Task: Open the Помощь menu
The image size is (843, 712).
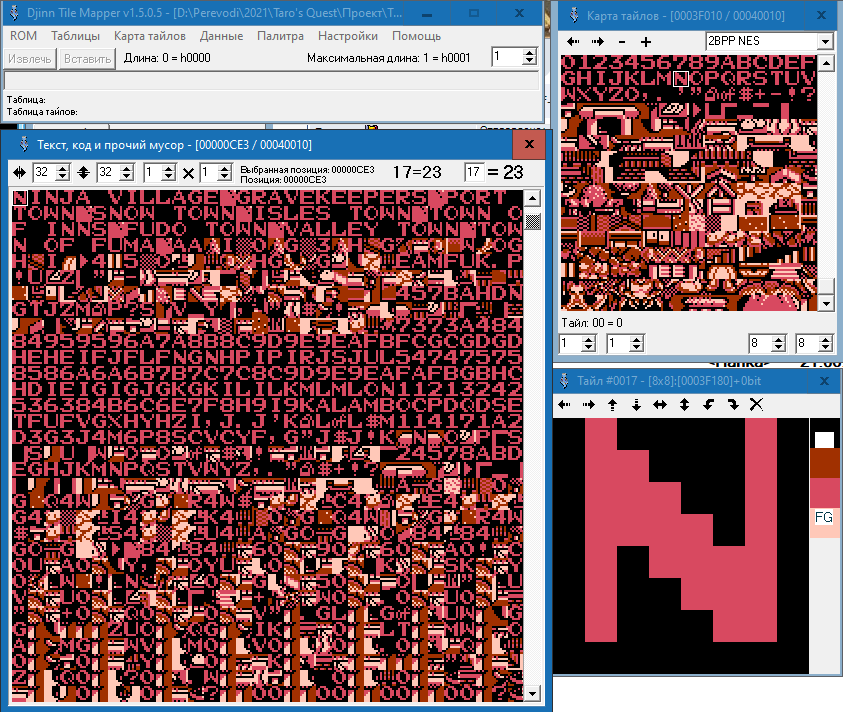Action: 416,36
